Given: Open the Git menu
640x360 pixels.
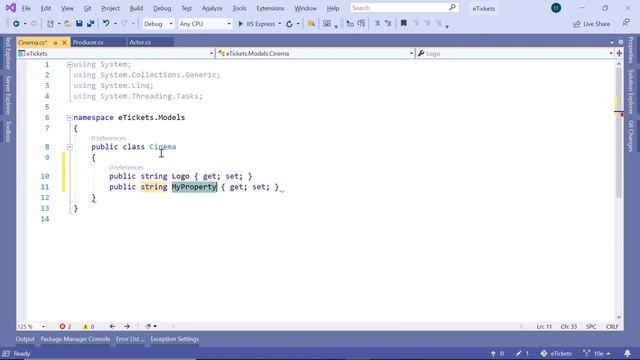Looking at the screenshot, I should click(x=87, y=8).
